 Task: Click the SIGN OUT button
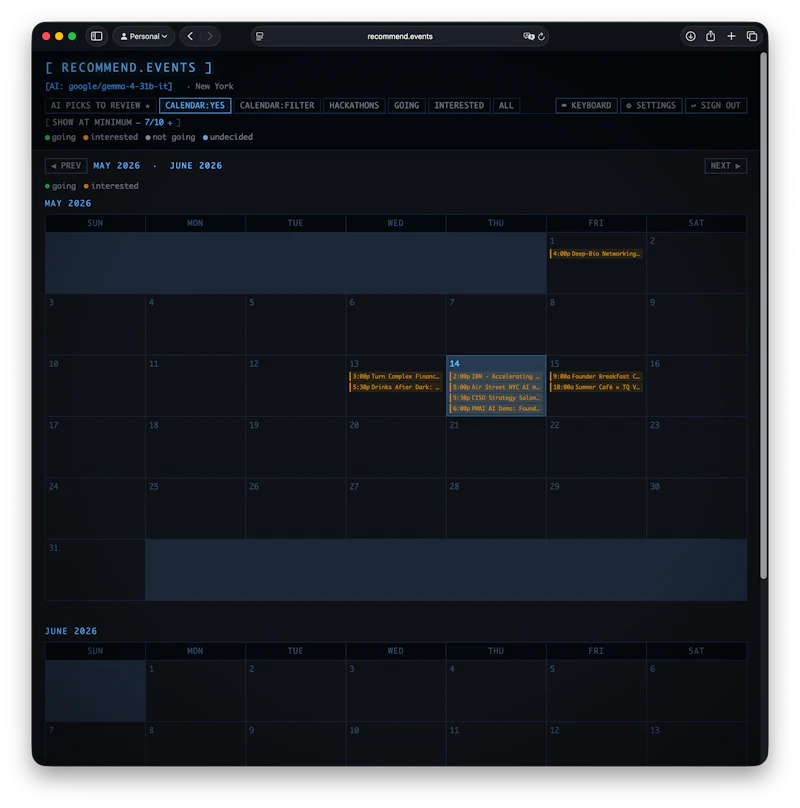(715, 106)
